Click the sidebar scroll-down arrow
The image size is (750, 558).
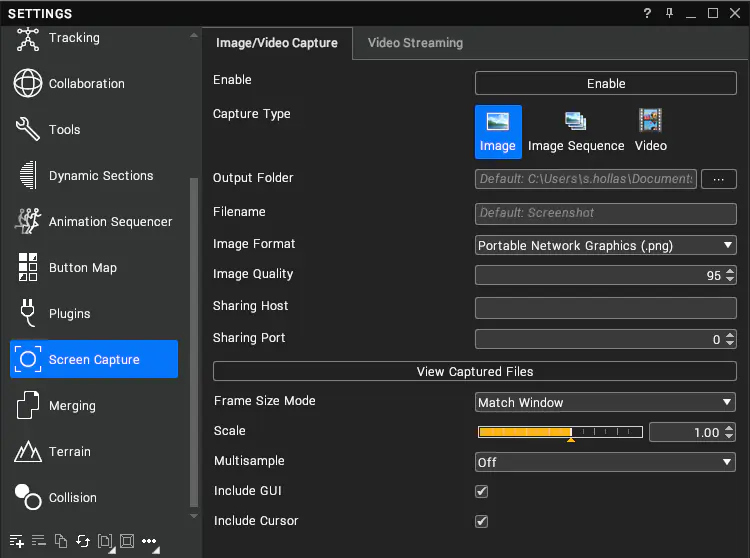[194, 516]
